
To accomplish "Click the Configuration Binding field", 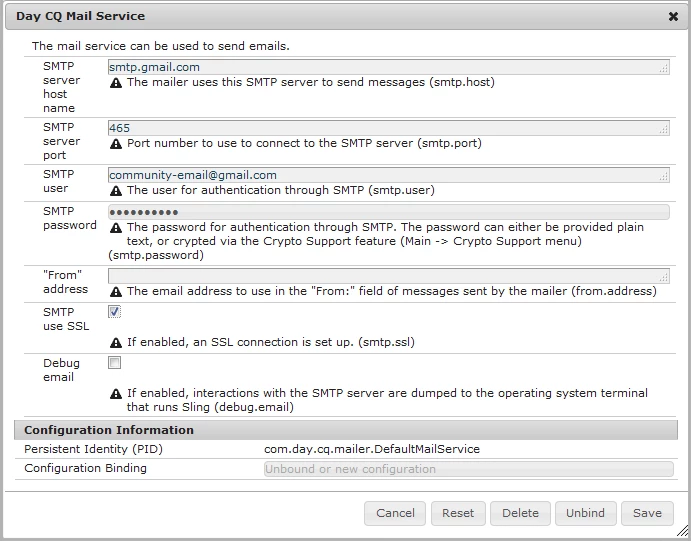I will click(469, 469).
